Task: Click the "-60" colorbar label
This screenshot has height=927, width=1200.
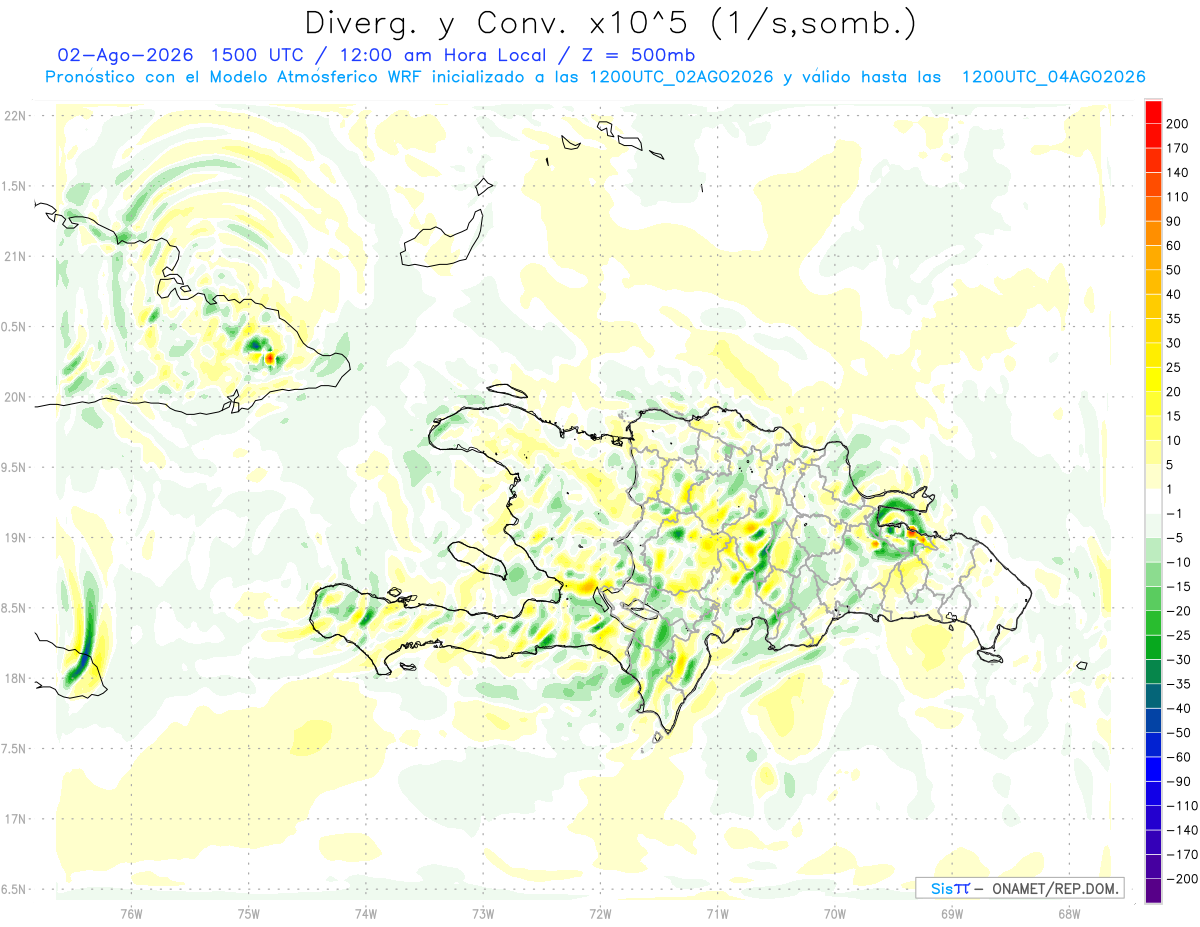Action: point(1178,757)
